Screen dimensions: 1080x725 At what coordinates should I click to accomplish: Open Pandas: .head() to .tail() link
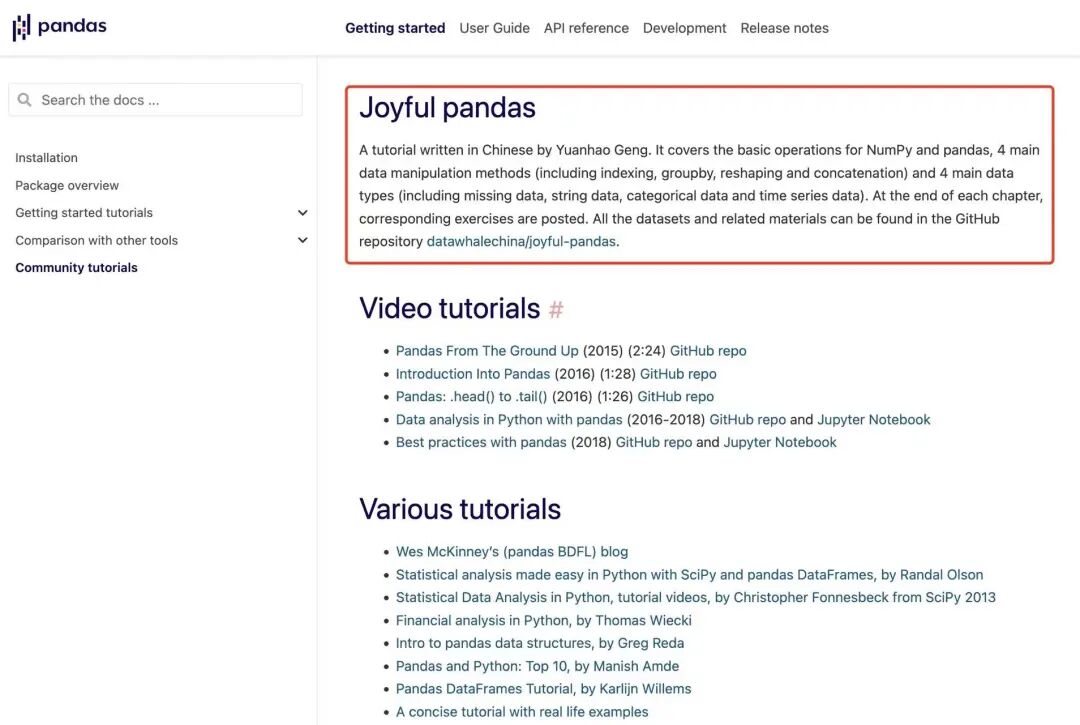coord(471,397)
